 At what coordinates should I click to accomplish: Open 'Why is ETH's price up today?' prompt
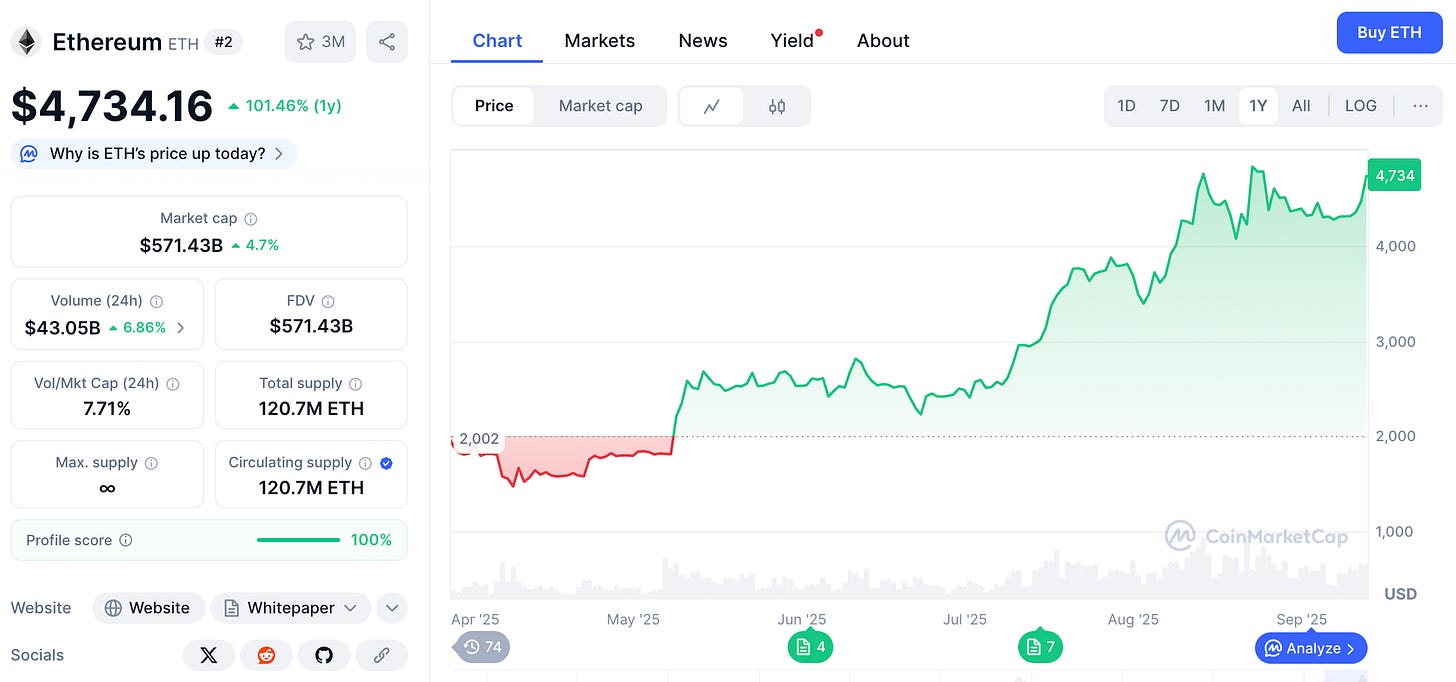tap(154, 154)
